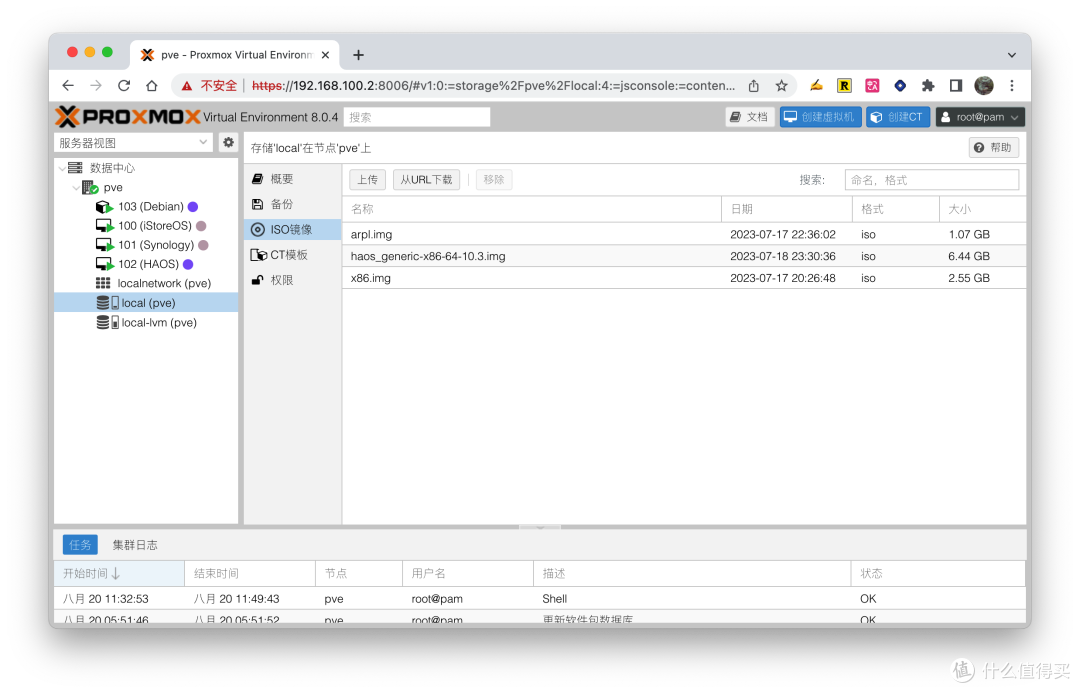
Task: Go forward in browser history
Action: [x=96, y=85]
